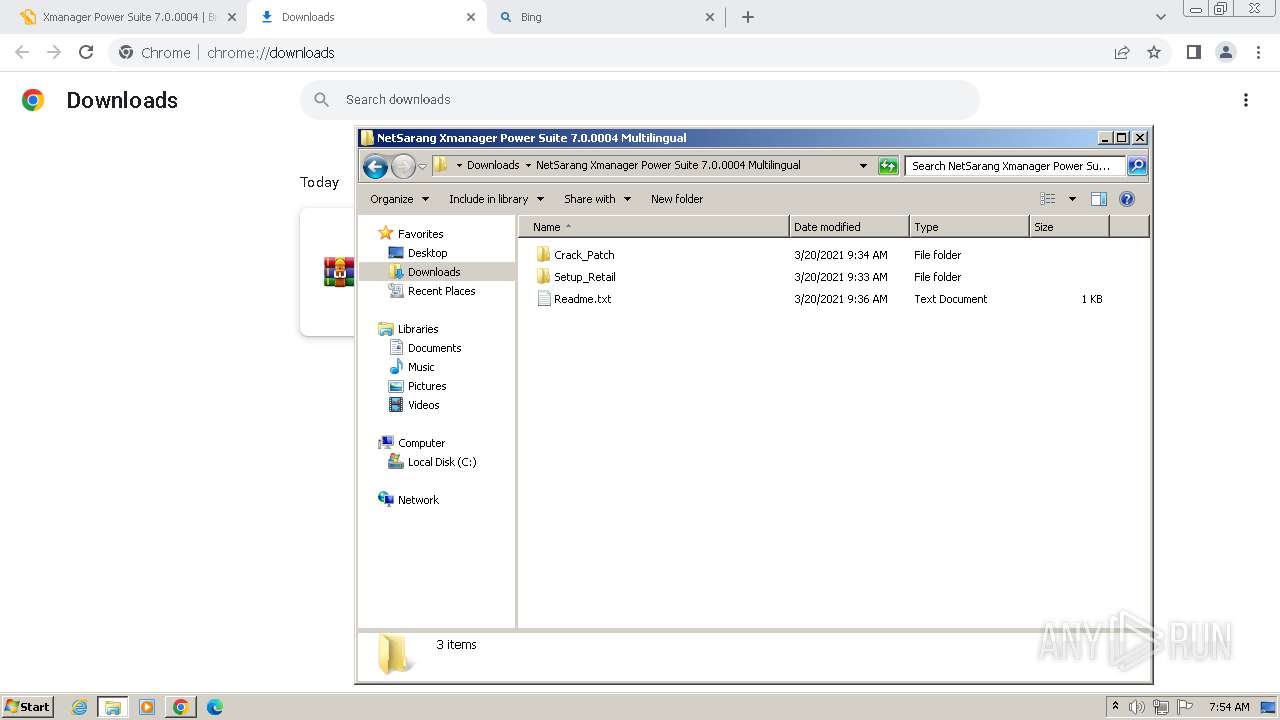The width and height of the screenshot is (1280, 720).
Task: Go back in Explorer window
Action: 375,166
